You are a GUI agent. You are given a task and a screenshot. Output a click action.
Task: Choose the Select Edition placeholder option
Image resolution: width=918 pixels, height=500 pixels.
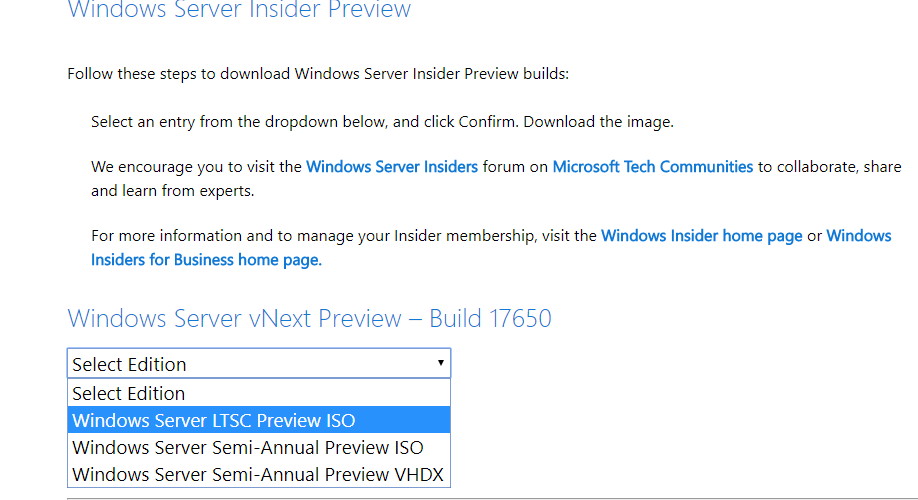[x=259, y=393]
